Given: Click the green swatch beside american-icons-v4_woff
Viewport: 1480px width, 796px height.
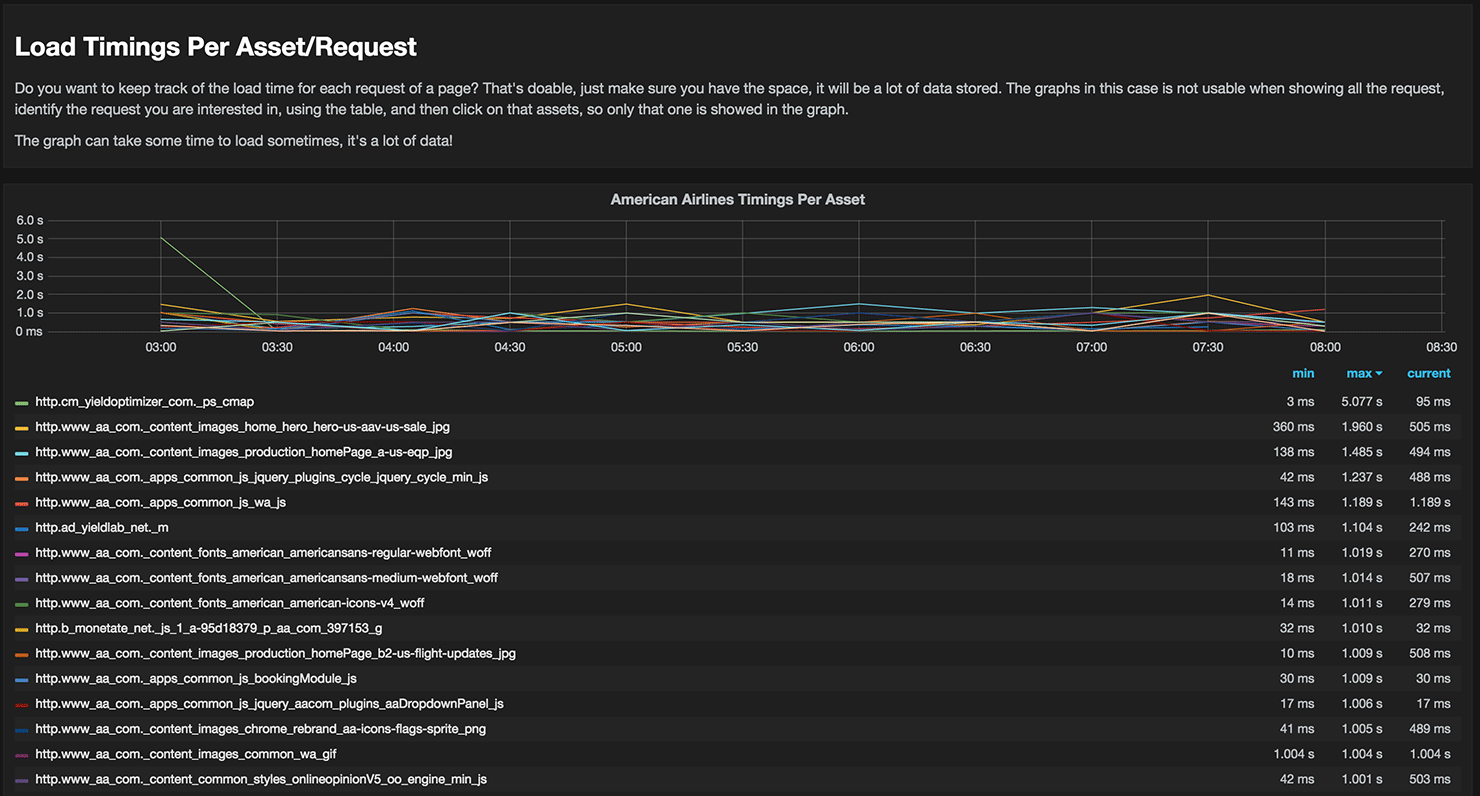Looking at the screenshot, I should pos(22,604).
